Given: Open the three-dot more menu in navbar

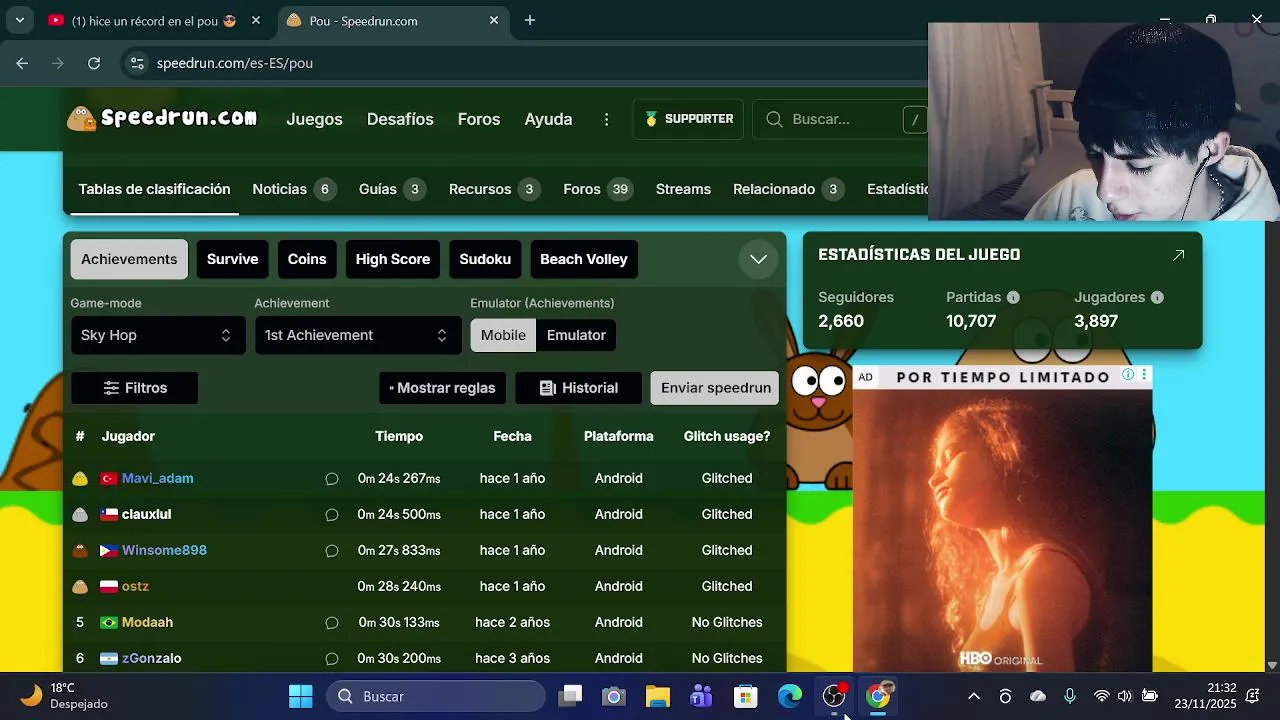Looking at the screenshot, I should tap(606, 119).
